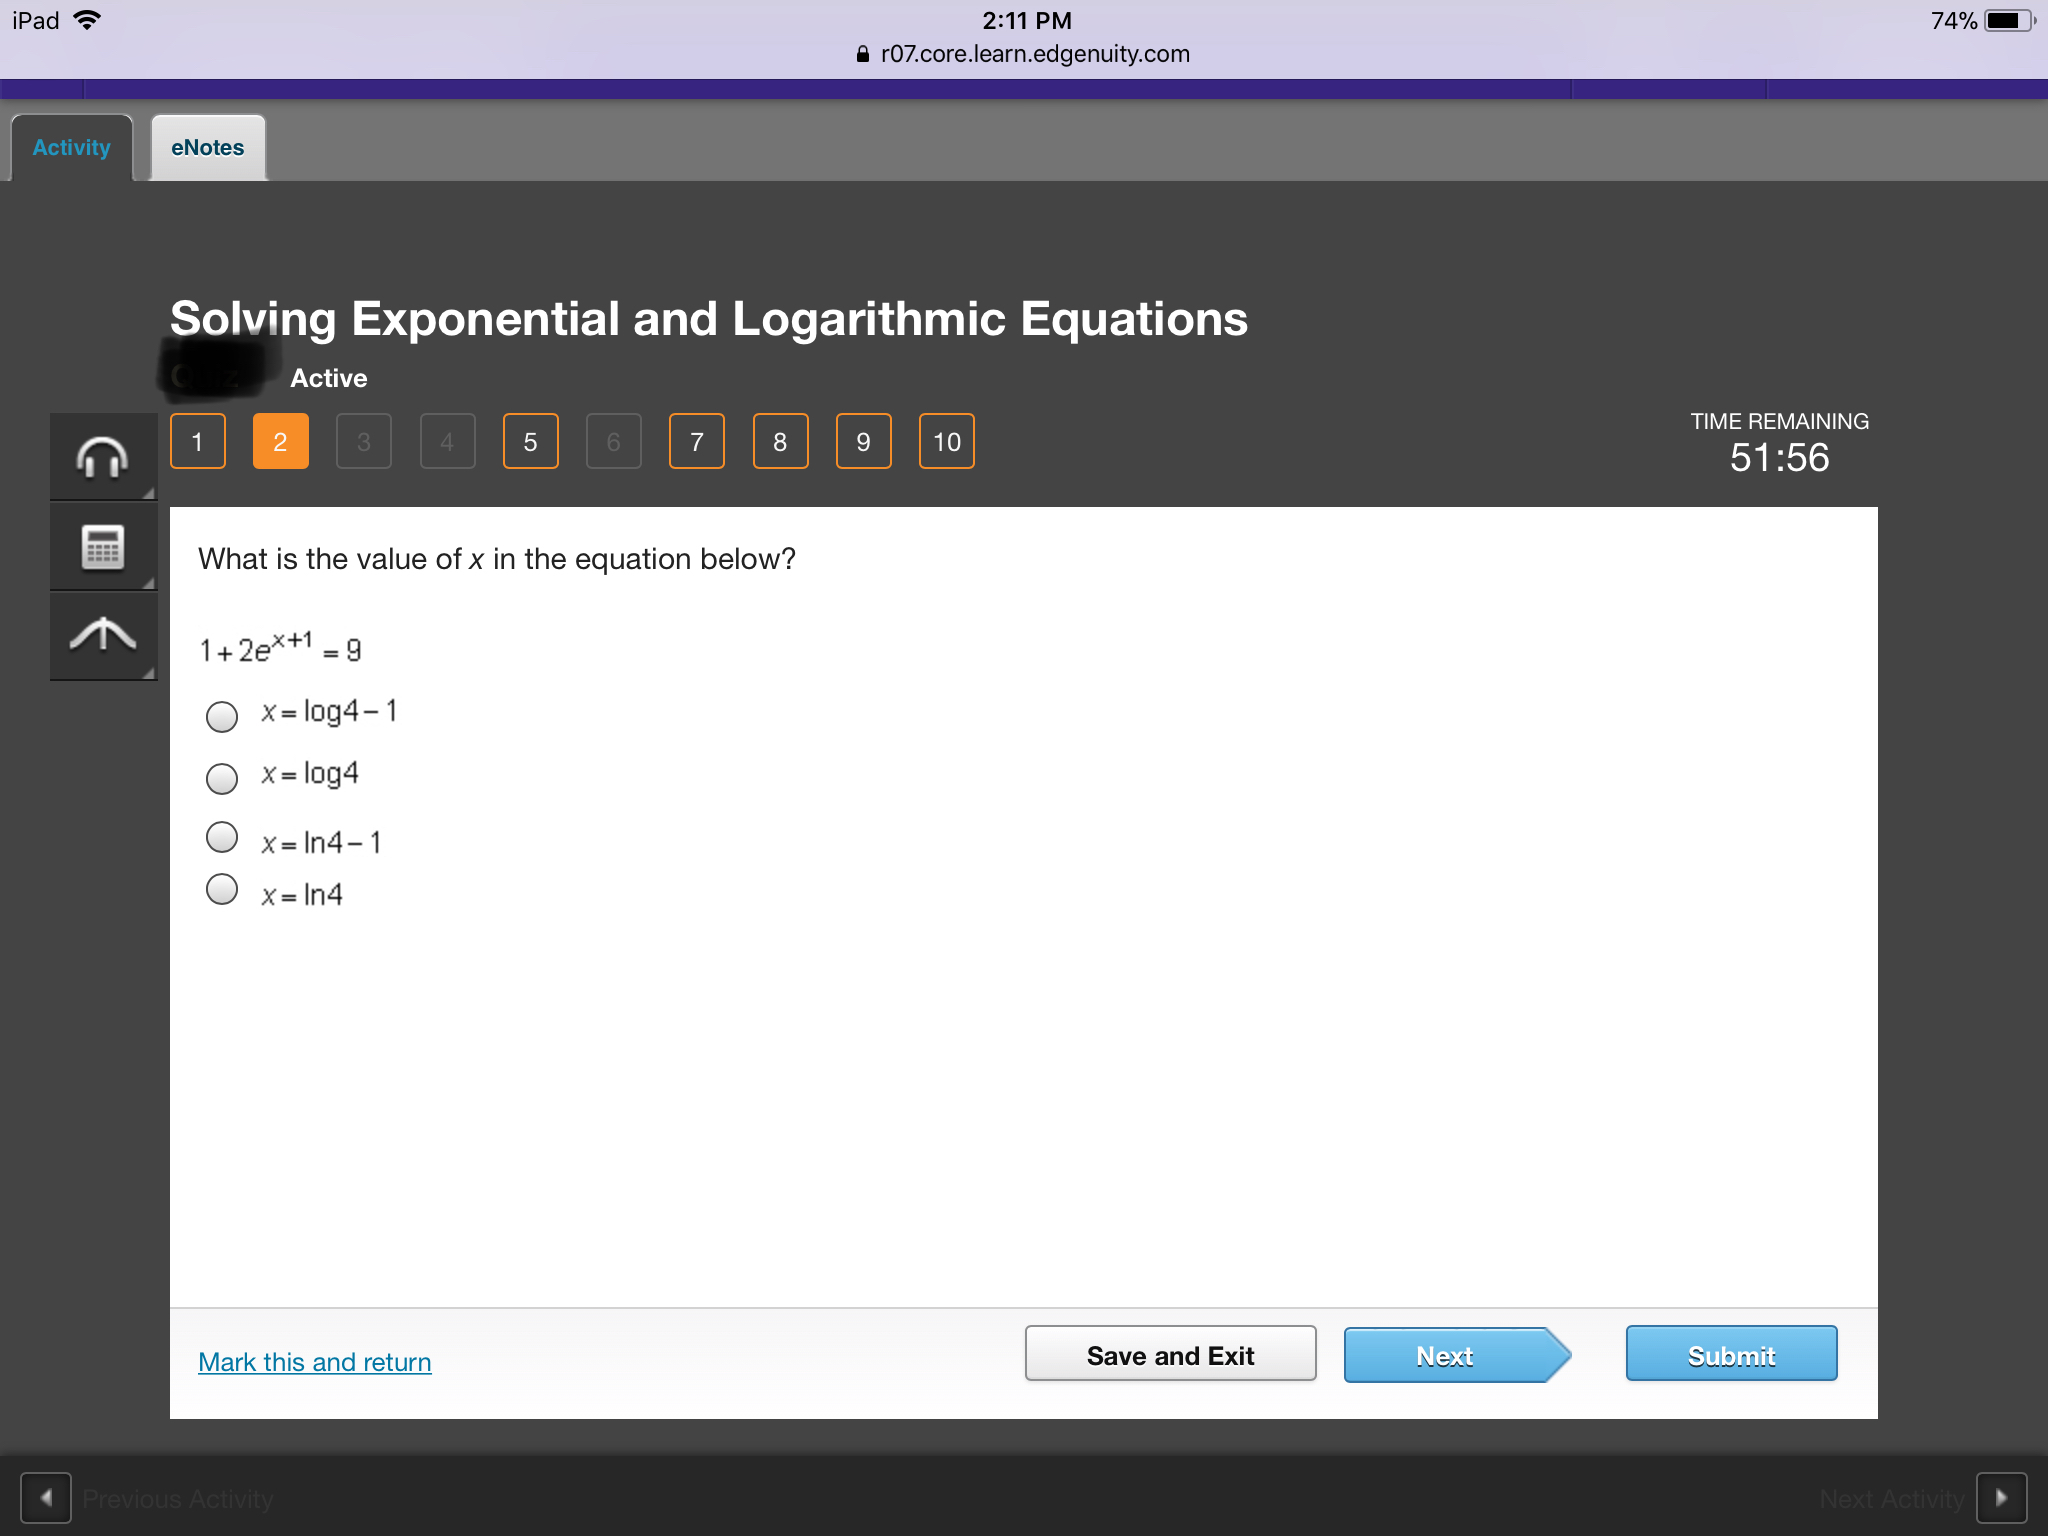Jump to question 5

530,441
